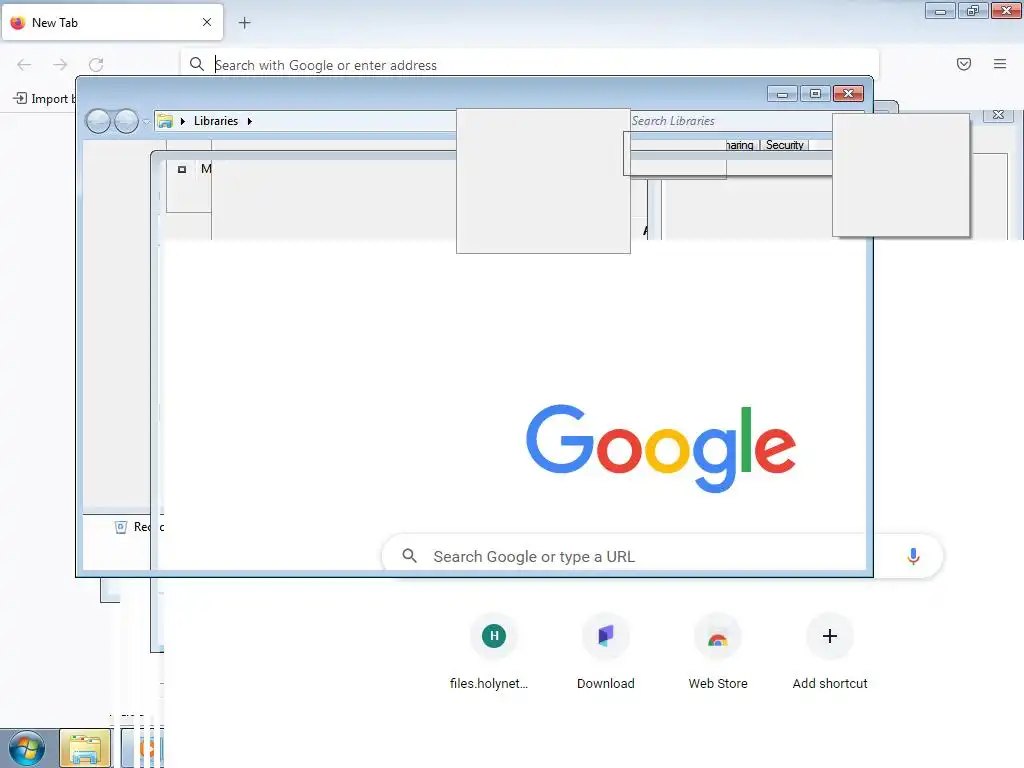Focus the Firefox address bar
The height and width of the screenshot is (768, 1024).
click(x=530, y=65)
